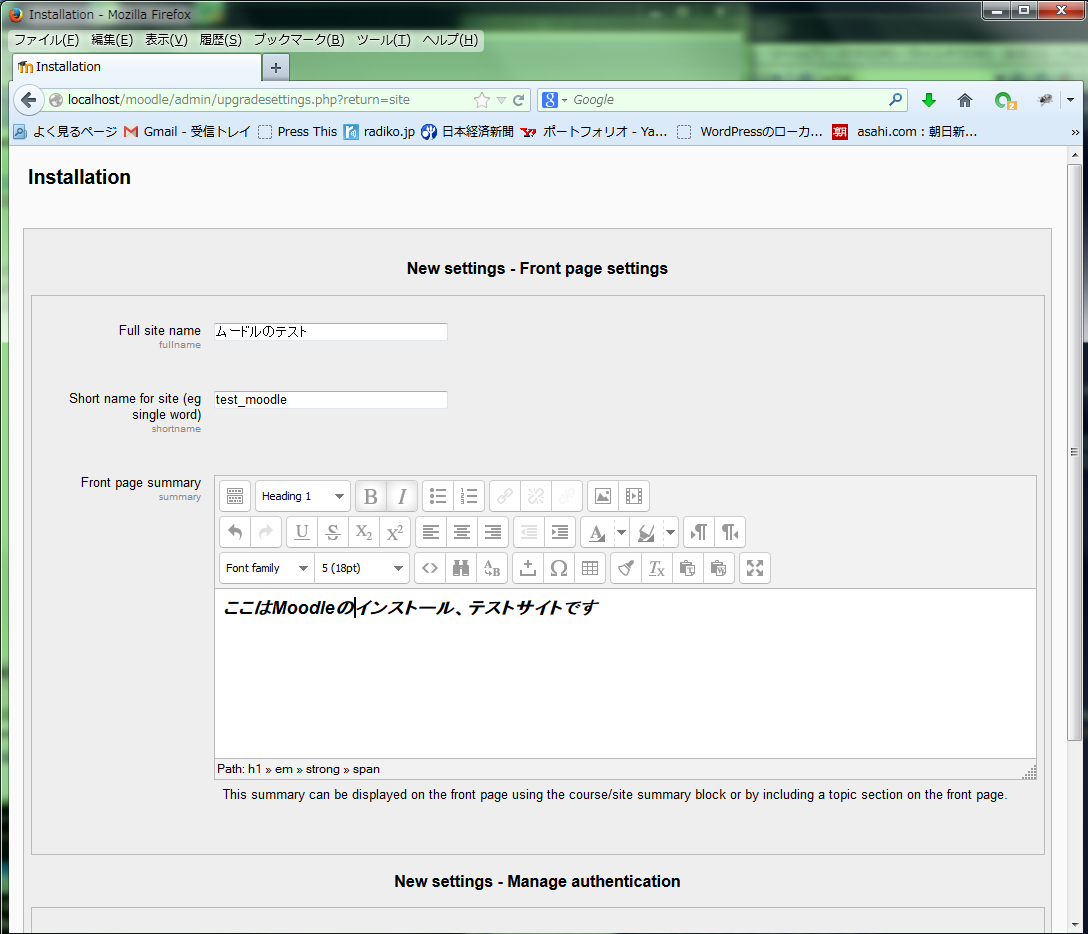
Task: Go to the Firefox home page
Action: (x=964, y=100)
